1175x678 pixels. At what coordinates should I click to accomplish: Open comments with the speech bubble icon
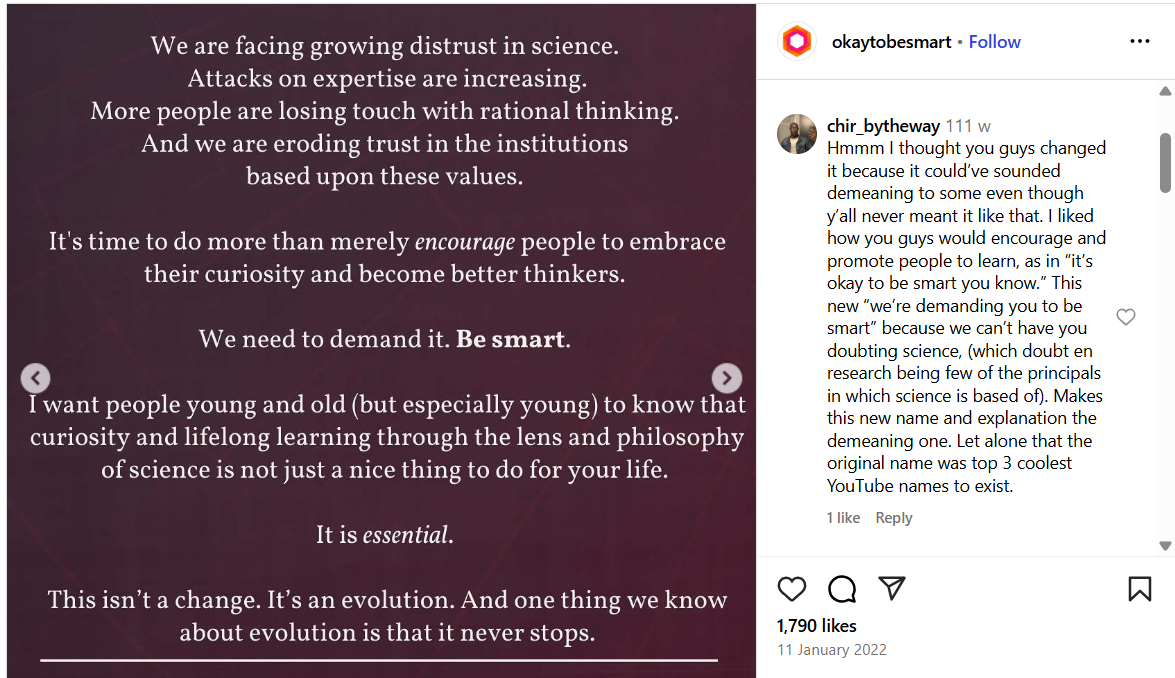pyautogui.click(x=841, y=590)
